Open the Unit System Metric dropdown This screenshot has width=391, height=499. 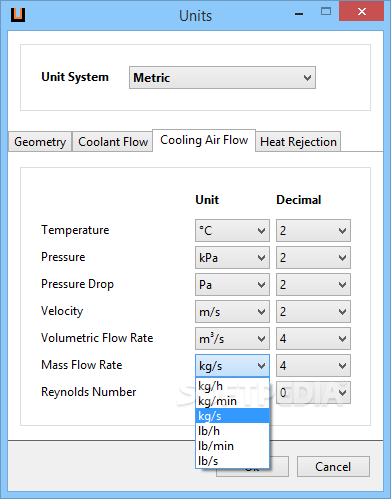(x=222, y=78)
